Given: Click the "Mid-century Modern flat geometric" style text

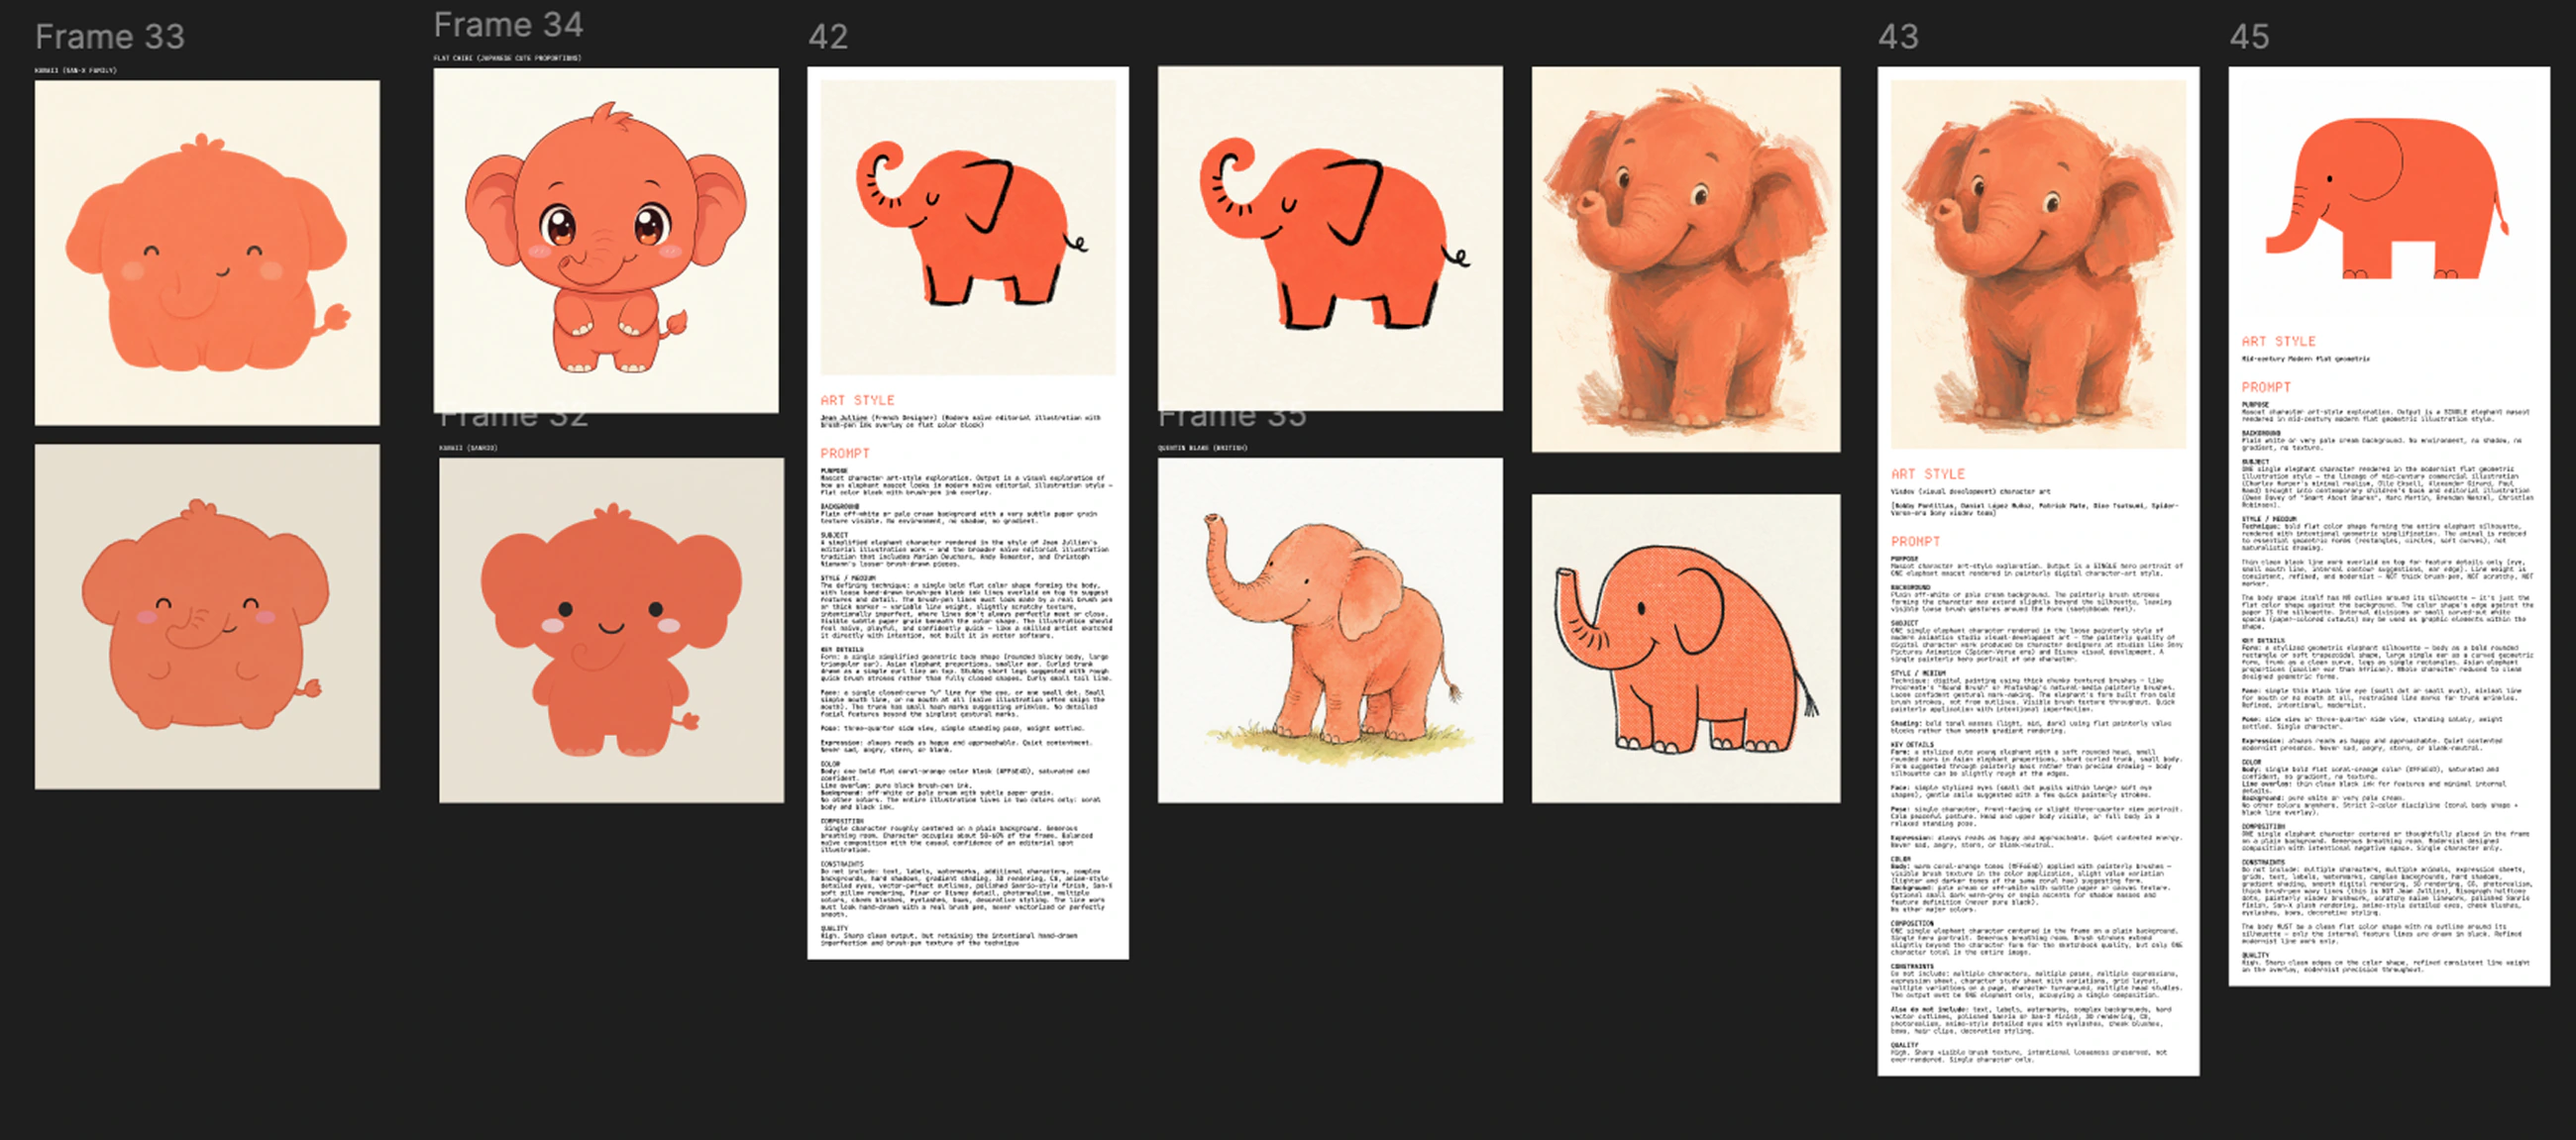Looking at the screenshot, I should click(2305, 358).
